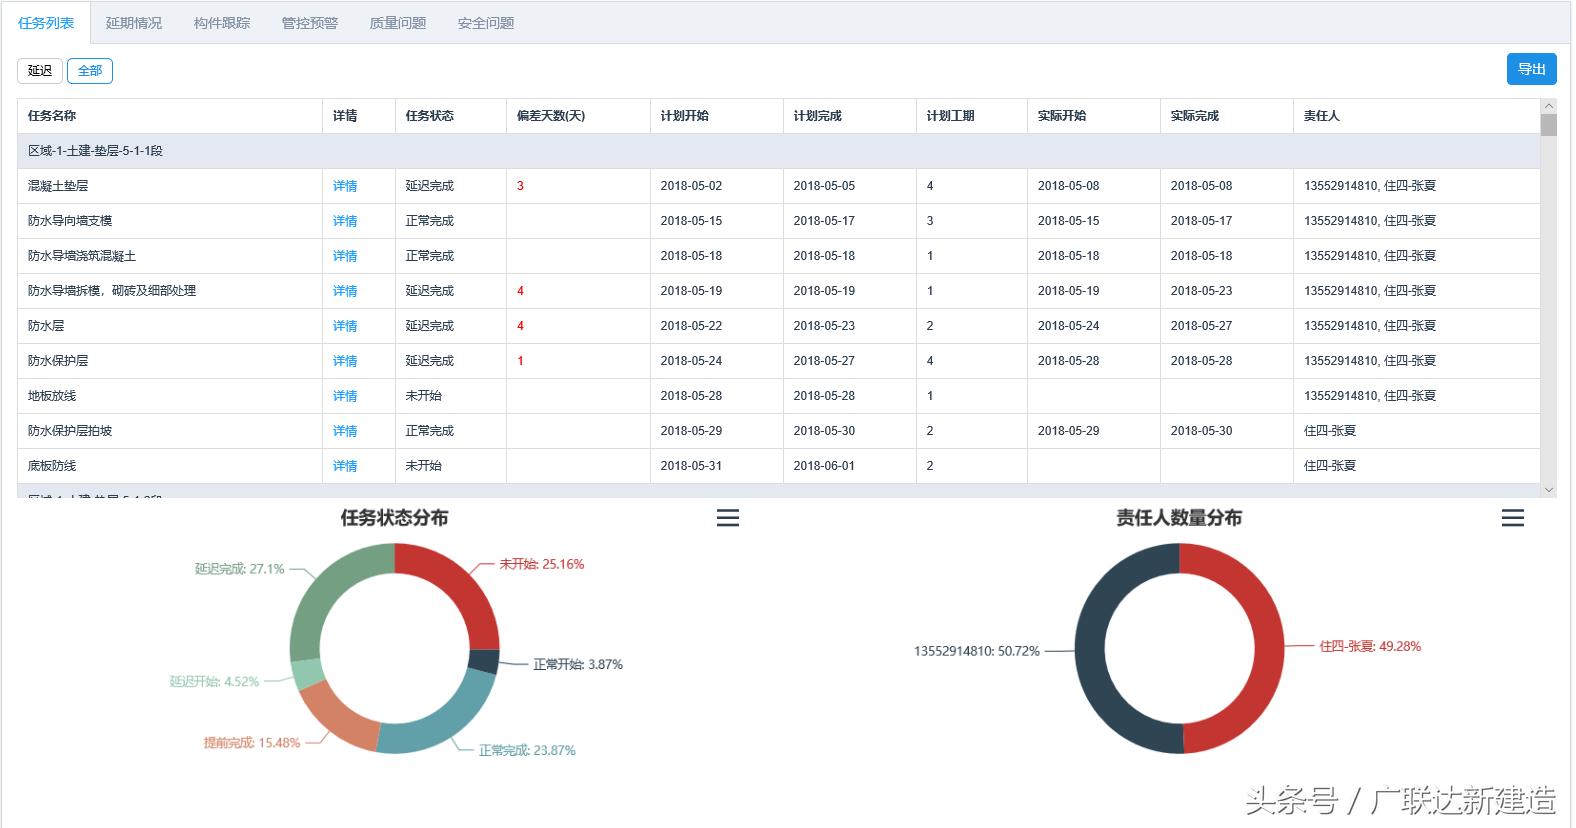Open the 管控预警 tab
Image resolution: width=1576 pixels, height=828 pixels.
point(310,23)
